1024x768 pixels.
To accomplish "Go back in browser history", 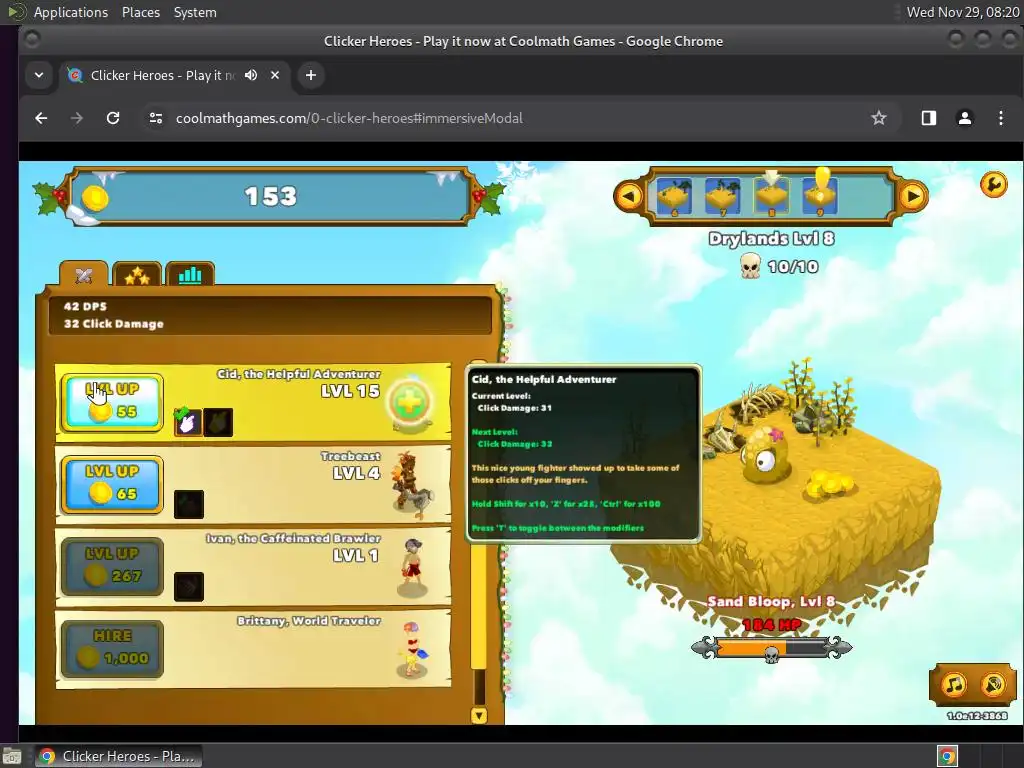I will [x=41, y=118].
